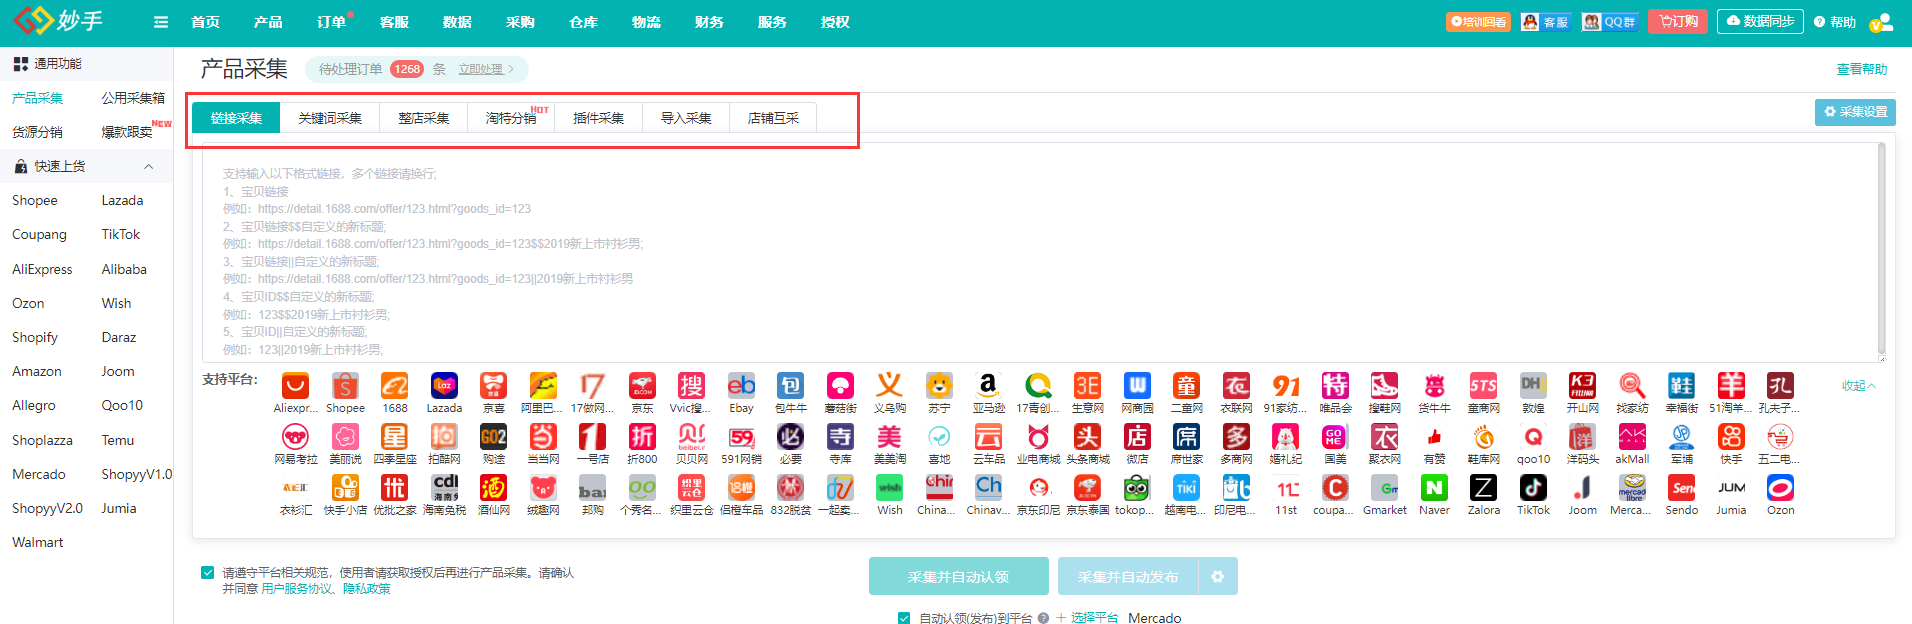Open 公用采集箱 in the sidebar
Image resolution: width=1912 pixels, height=624 pixels.
(x=133, y=98)
